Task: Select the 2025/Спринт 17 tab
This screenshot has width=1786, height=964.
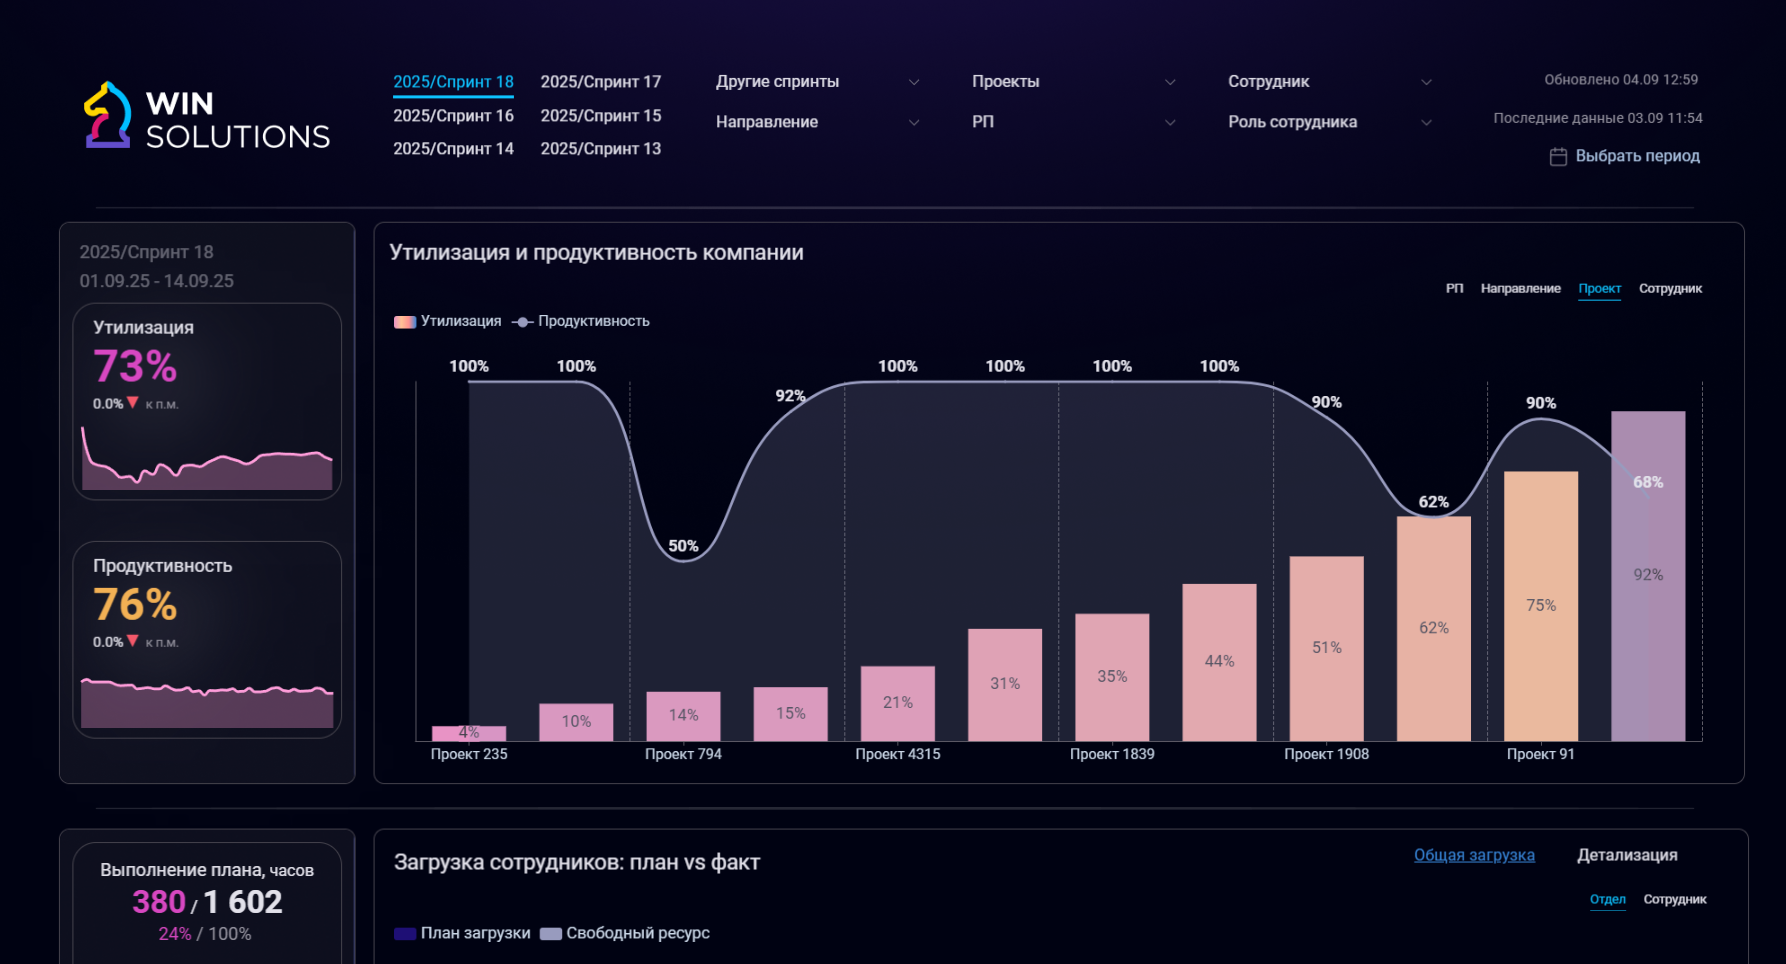Action: click(x=601, y=82)
